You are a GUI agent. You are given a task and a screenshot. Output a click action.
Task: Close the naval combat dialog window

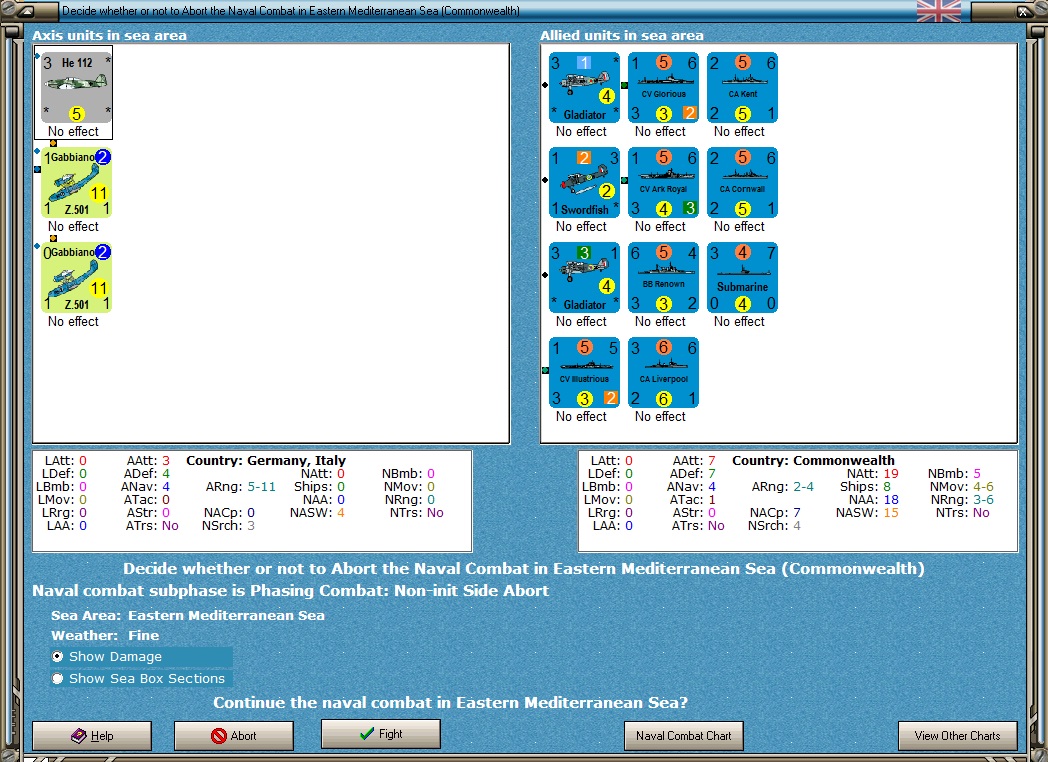(x=1023, y=11)
